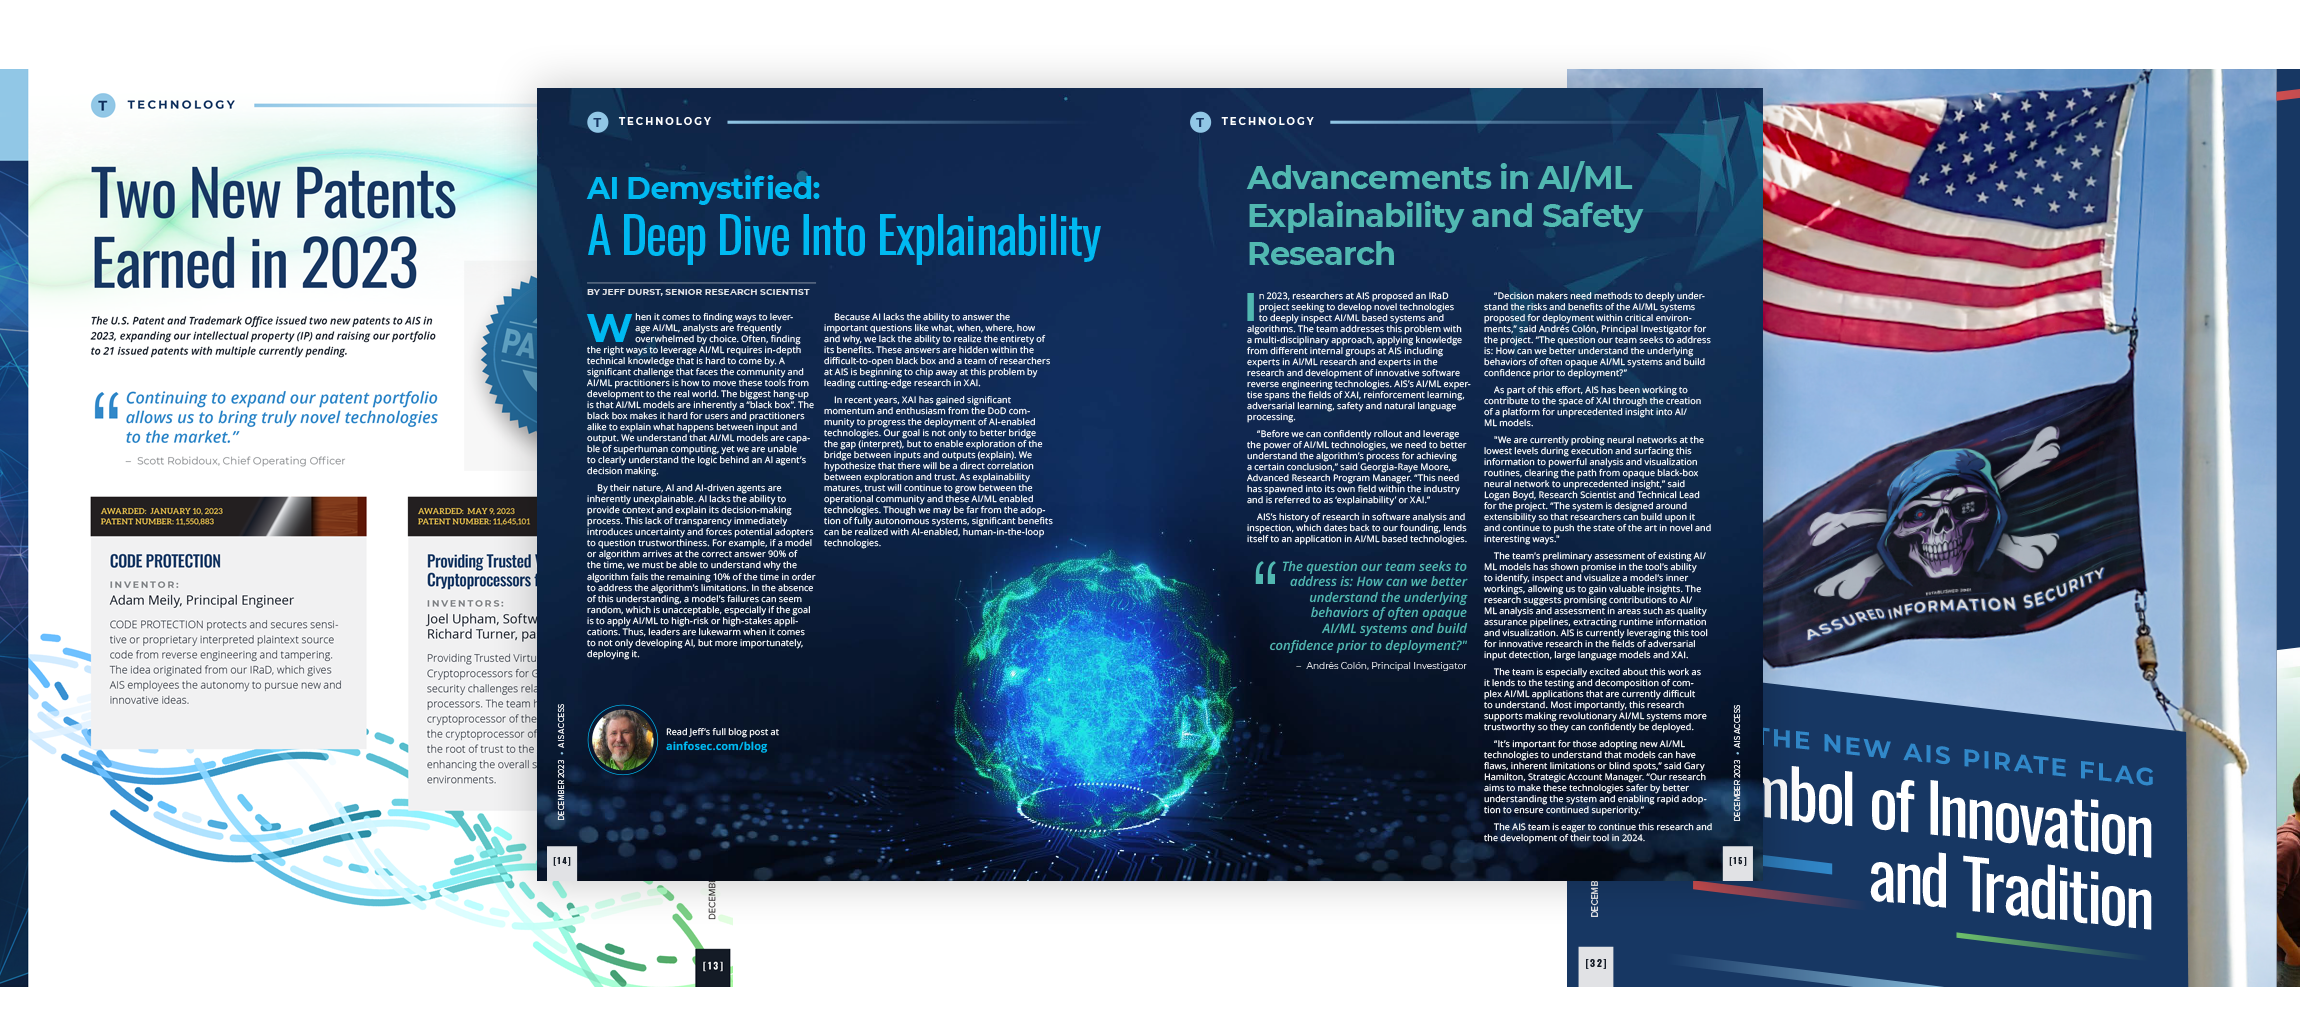Click the quote mark beside 'Continuing to expand our patent portfolio'

click(x=106, y=406)
